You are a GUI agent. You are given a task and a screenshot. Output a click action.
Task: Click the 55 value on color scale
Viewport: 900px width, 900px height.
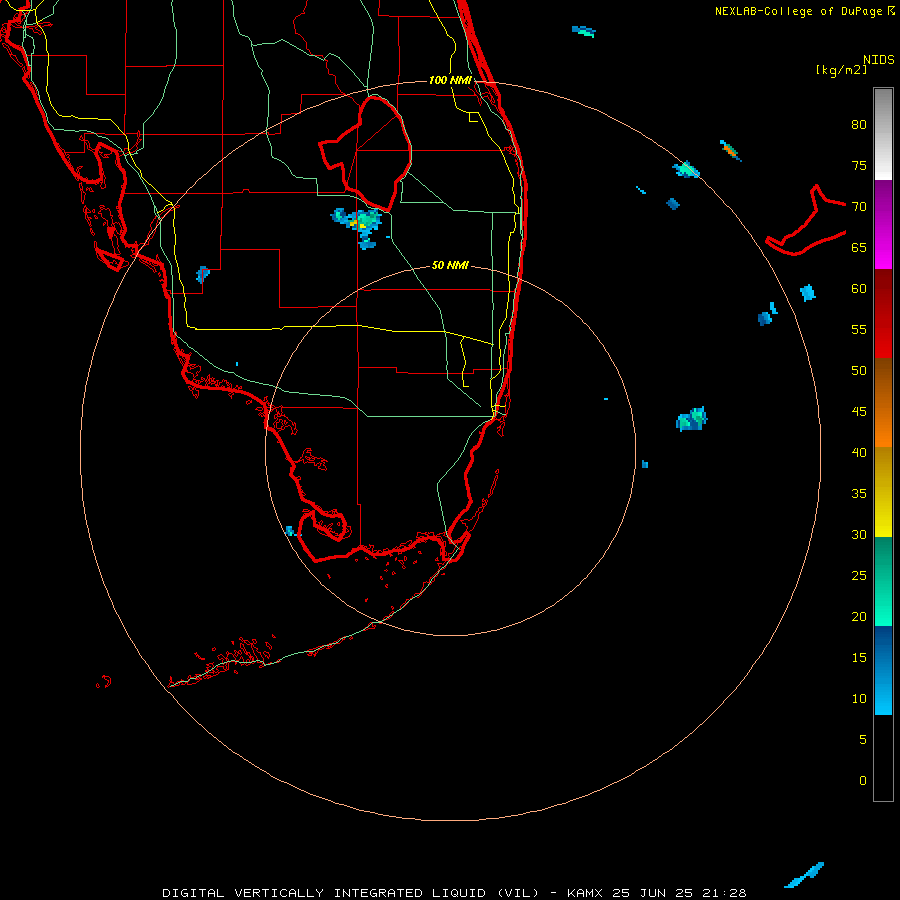tap(859, 329)
